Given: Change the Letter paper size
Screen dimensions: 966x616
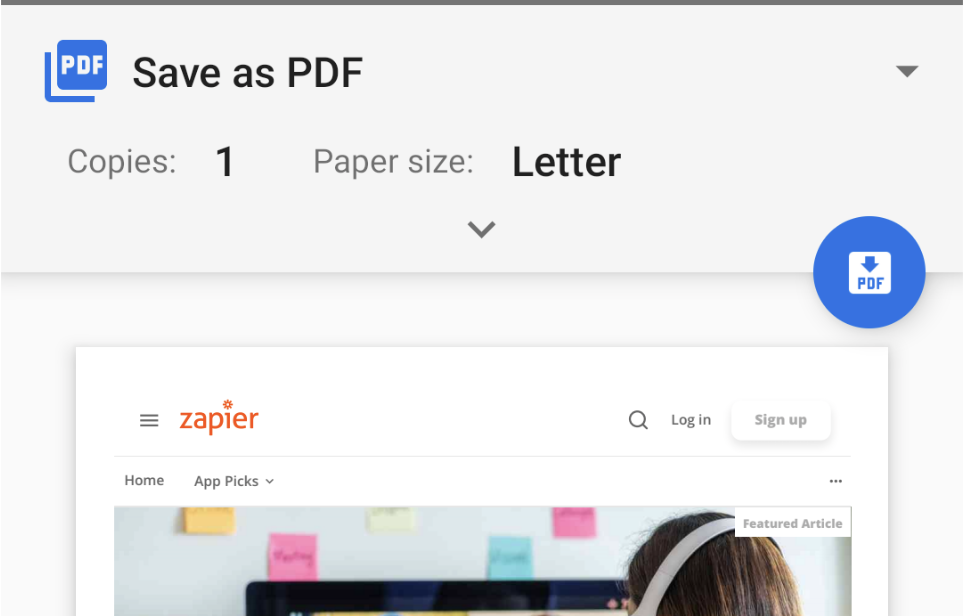Looking at the screenshot, I should 566,162.
